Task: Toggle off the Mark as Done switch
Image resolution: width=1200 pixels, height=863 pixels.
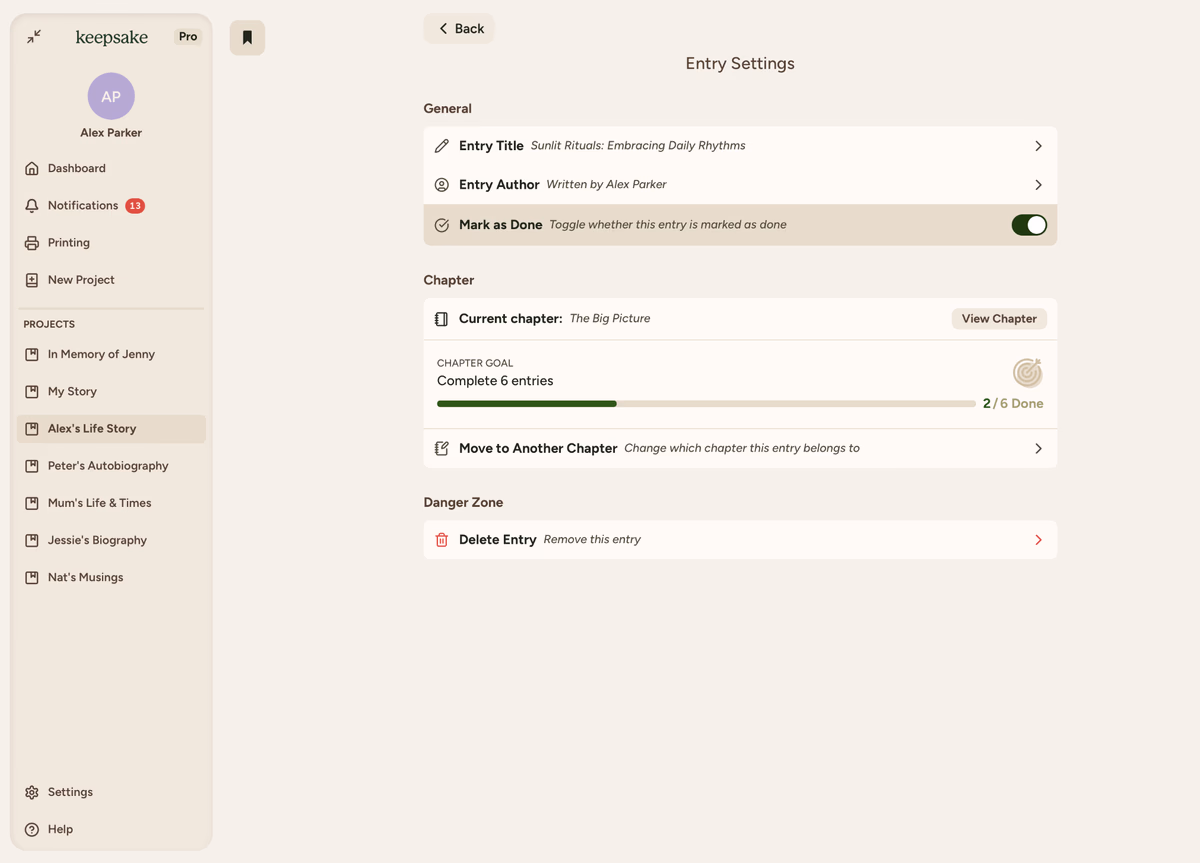Action: coord(1028,225)
